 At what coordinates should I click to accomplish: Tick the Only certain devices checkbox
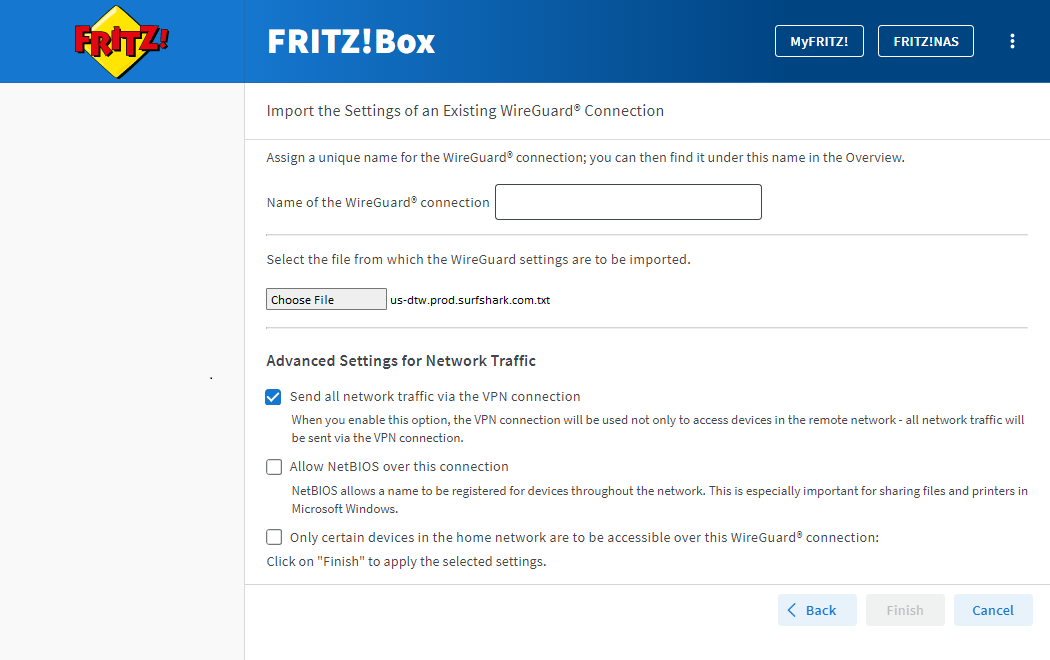(274, 537)
